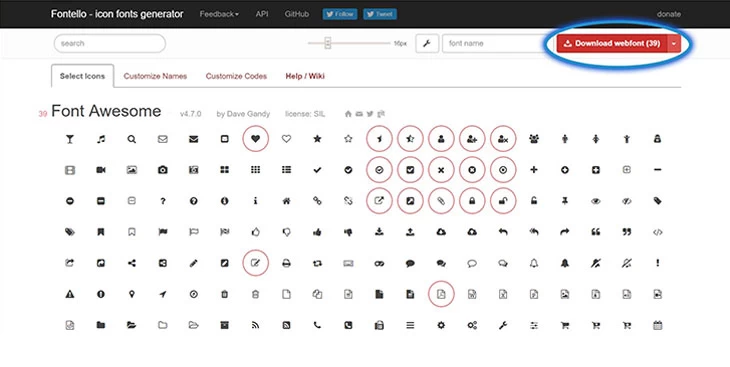The image size is (730, 367).
Task: Choose the printer icon
Action: [286, 263]
